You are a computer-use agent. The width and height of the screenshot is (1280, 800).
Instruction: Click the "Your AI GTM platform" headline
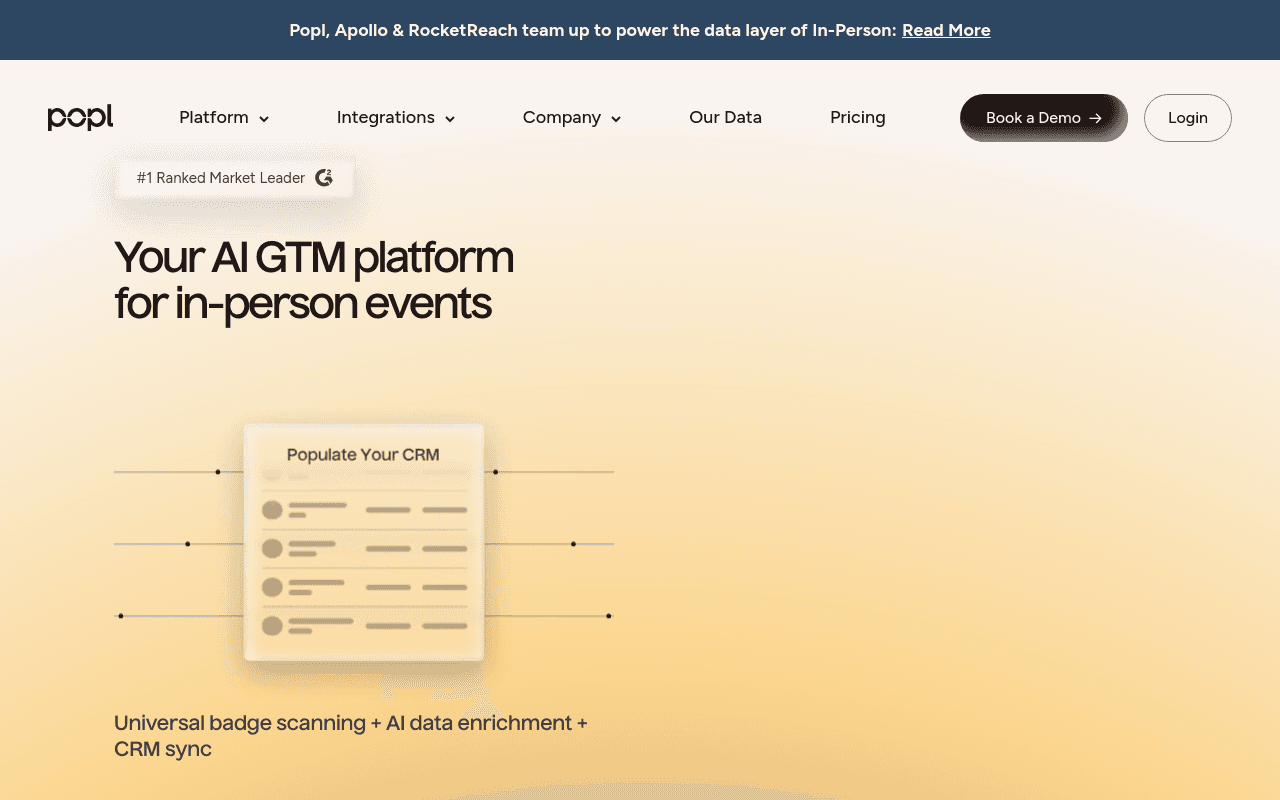[x=314, y=280]
